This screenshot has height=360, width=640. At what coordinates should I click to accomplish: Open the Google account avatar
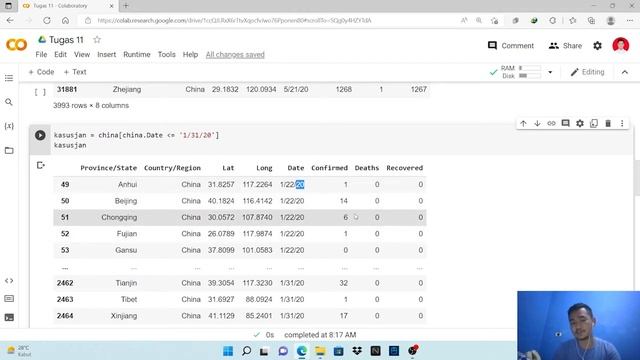(x=621, y=45)
